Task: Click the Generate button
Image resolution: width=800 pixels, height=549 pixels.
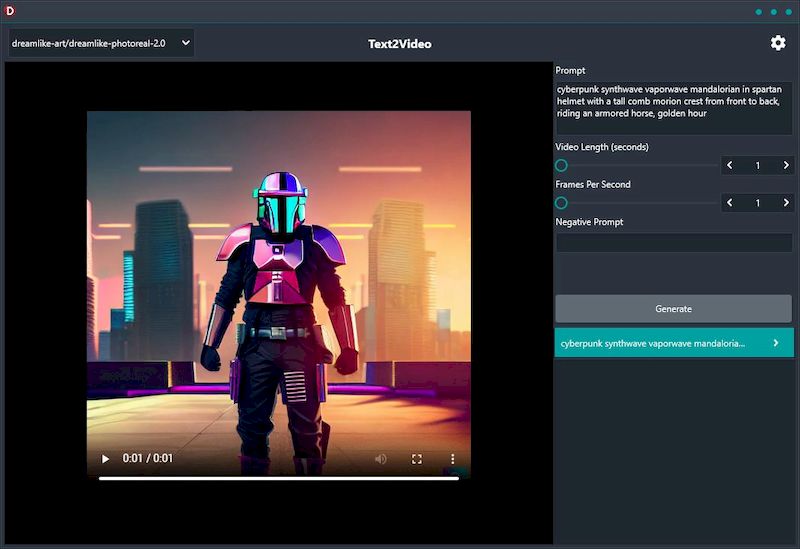Action: point(673,309)
